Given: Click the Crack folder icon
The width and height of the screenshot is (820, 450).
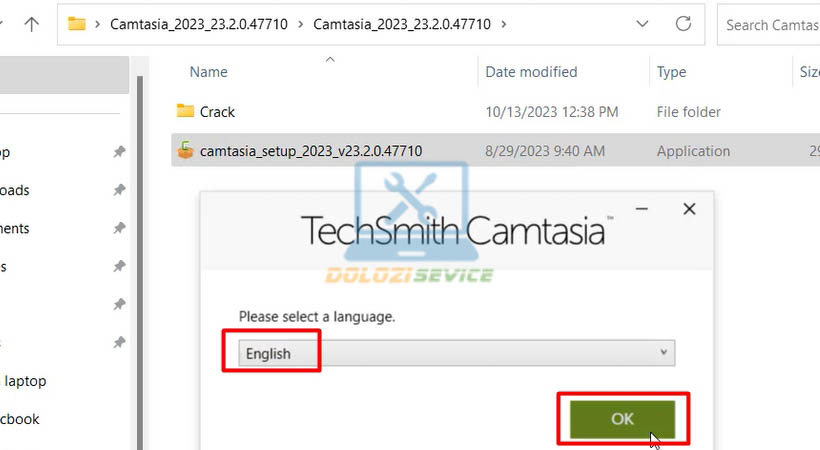Looking at the screenshot, I should 185,110.
